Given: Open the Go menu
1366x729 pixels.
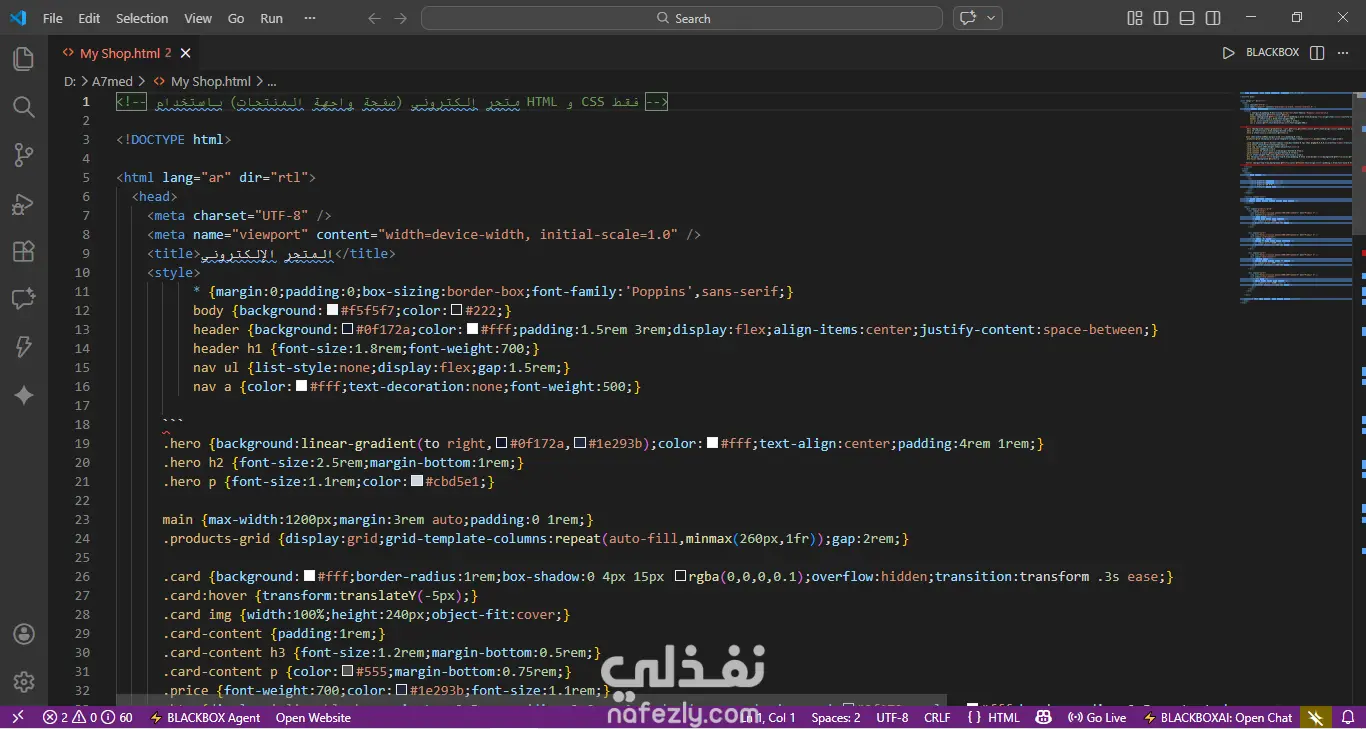Looking at the screenshot, I should (236, 18).
